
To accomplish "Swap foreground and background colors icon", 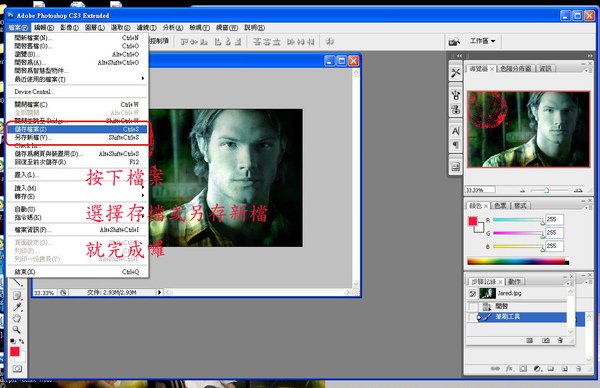I will [x=21, y=341].
